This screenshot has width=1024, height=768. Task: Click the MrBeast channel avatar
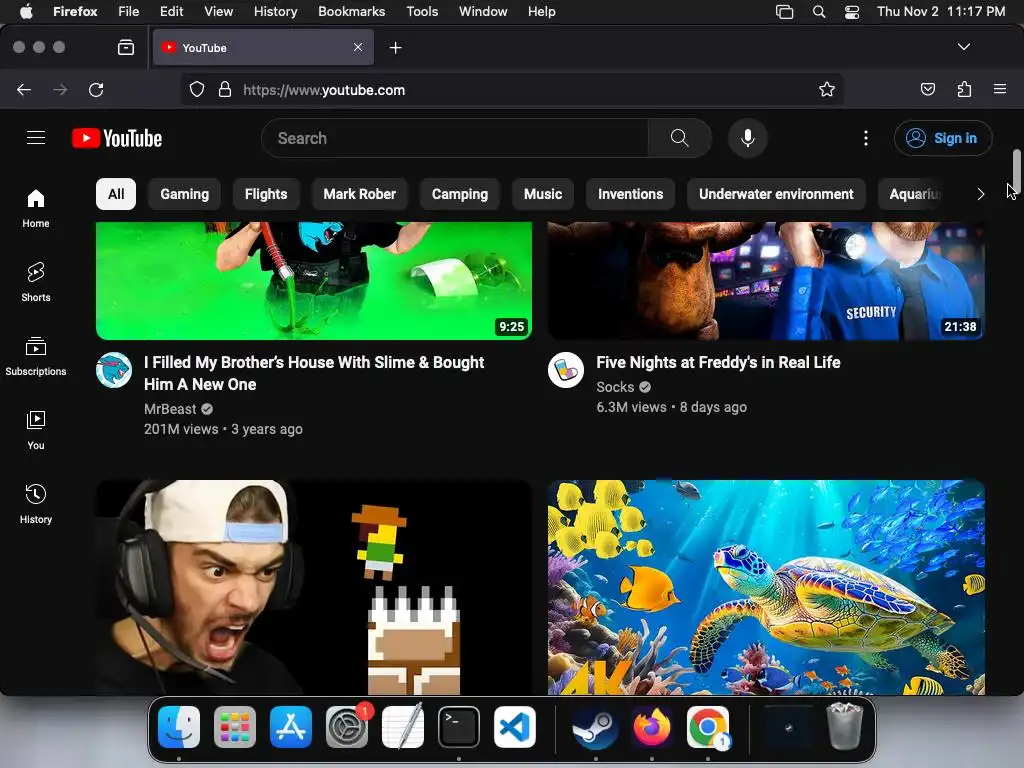pos(114,370)
